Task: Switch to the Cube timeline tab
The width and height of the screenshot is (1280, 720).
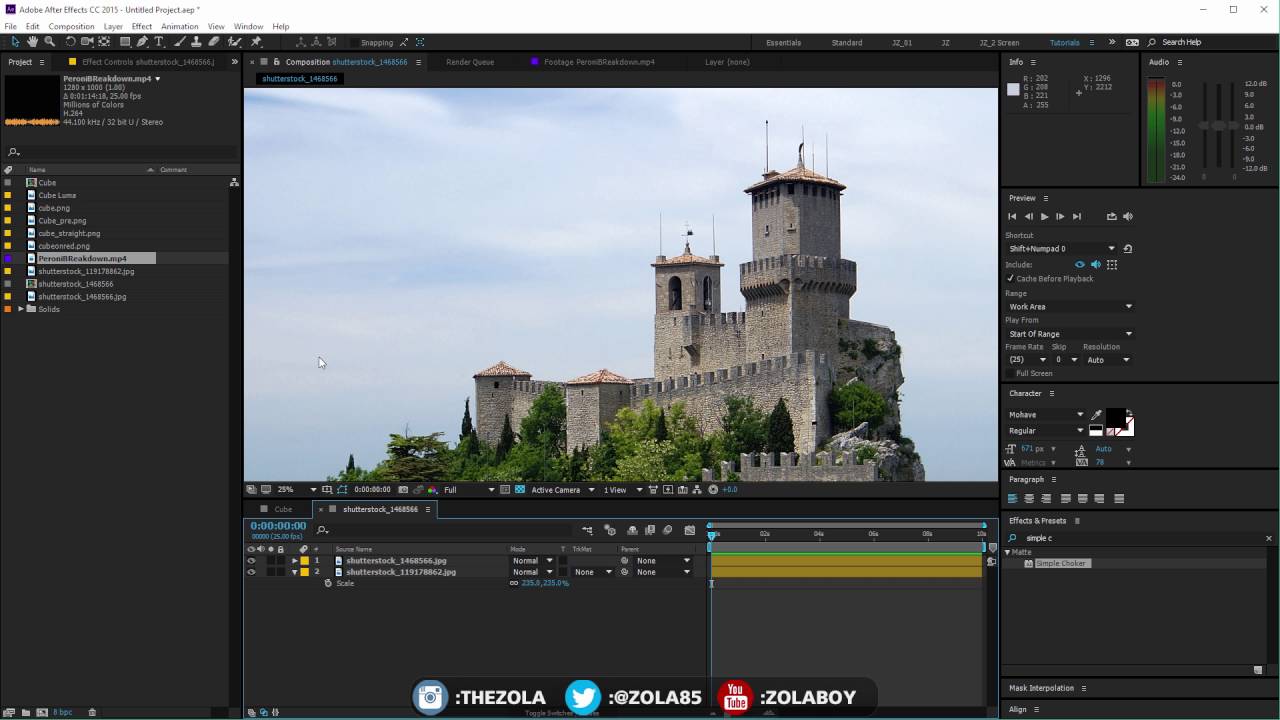Action: tap(283, 509)
